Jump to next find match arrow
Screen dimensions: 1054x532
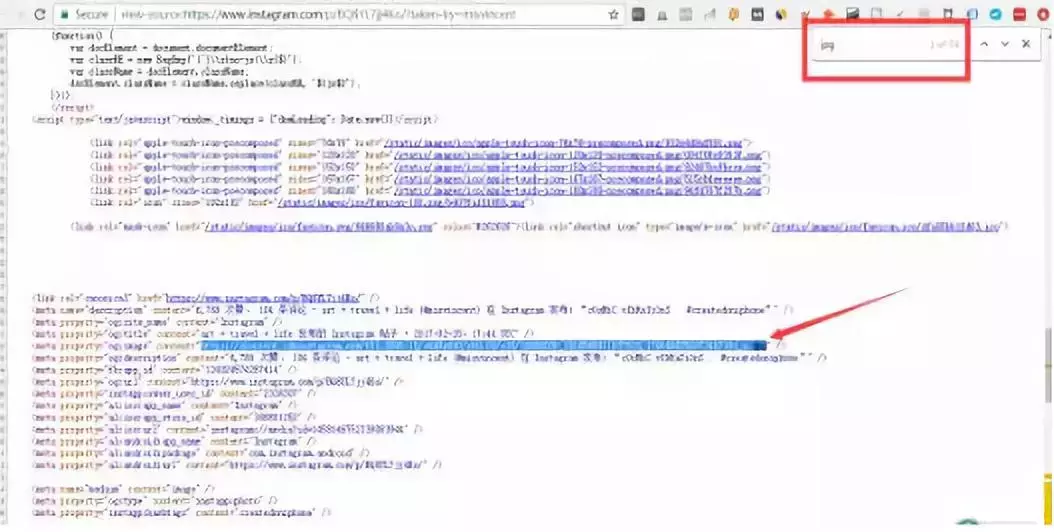(1005, 44)
